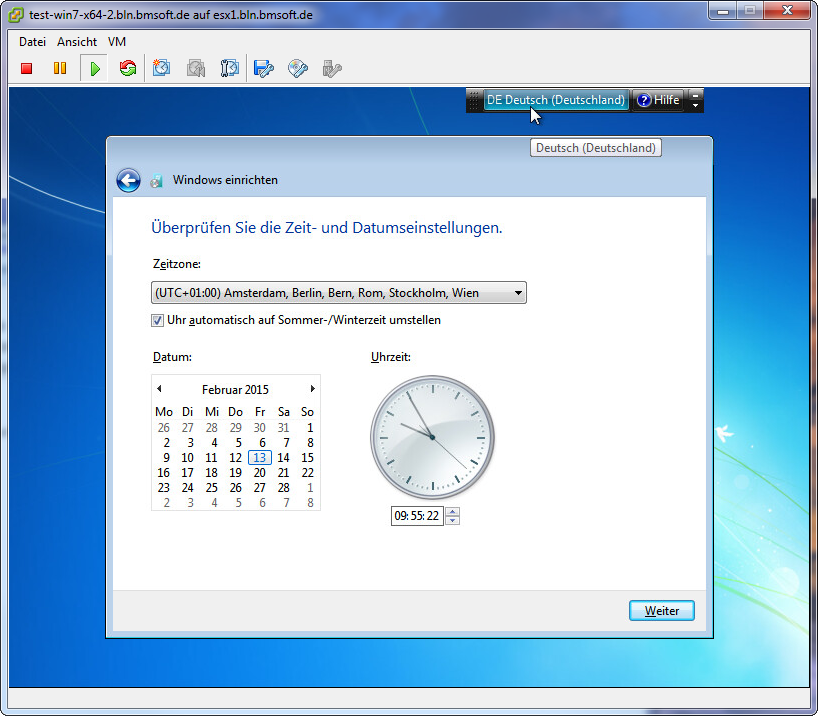Select February 16 in the calendar
The height and width of the screenshot is (716, 818).
163,473
